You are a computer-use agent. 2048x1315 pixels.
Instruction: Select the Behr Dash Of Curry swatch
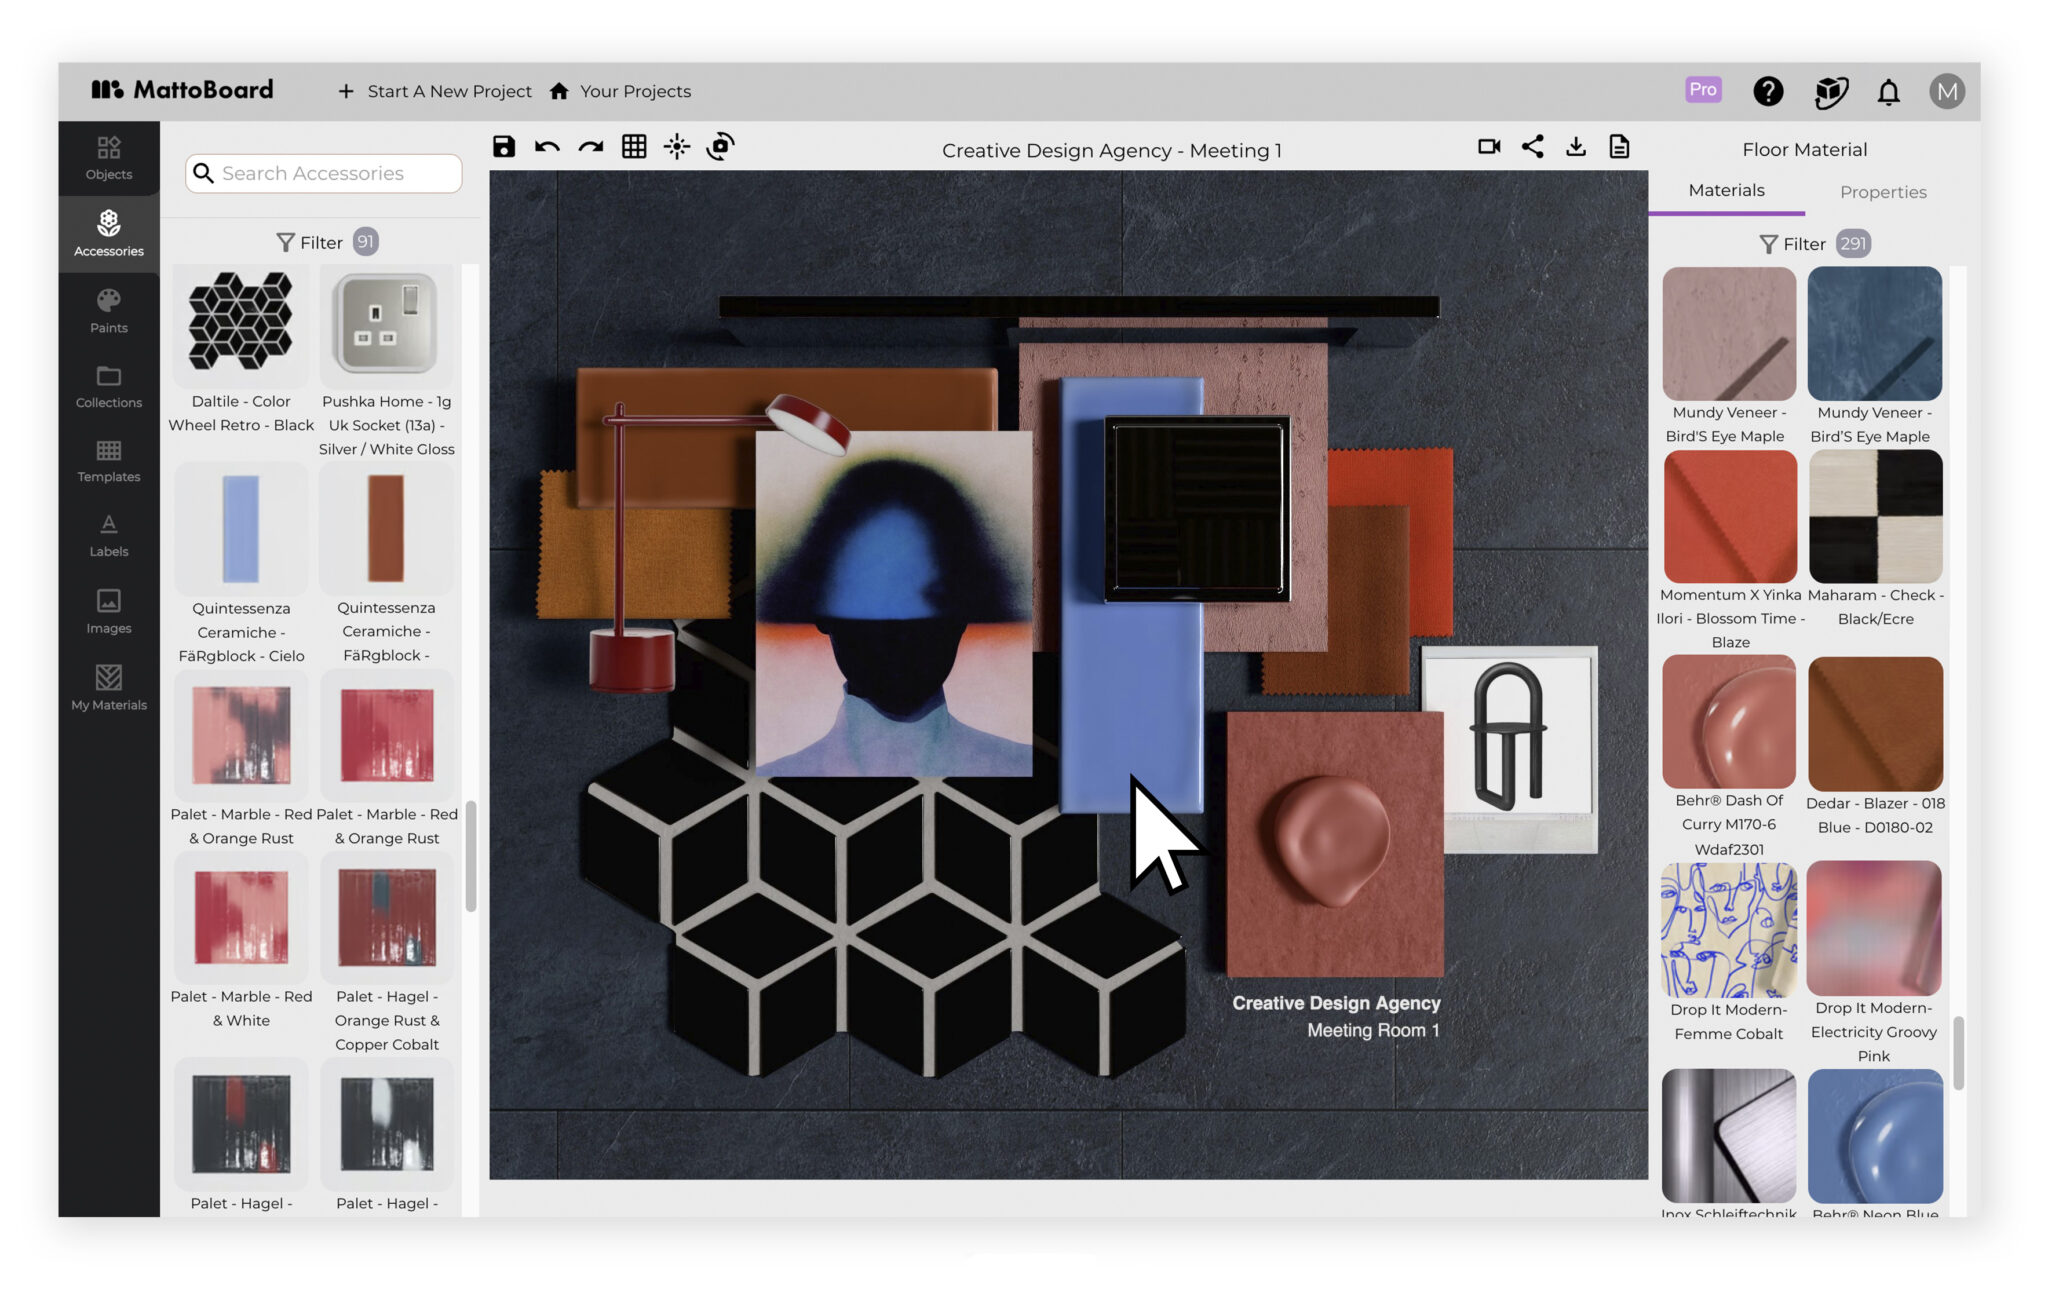pos(1727,719)
